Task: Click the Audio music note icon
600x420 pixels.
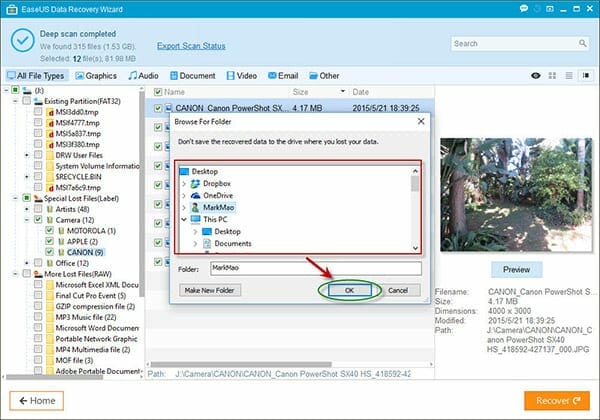Action: coord(132,76)
